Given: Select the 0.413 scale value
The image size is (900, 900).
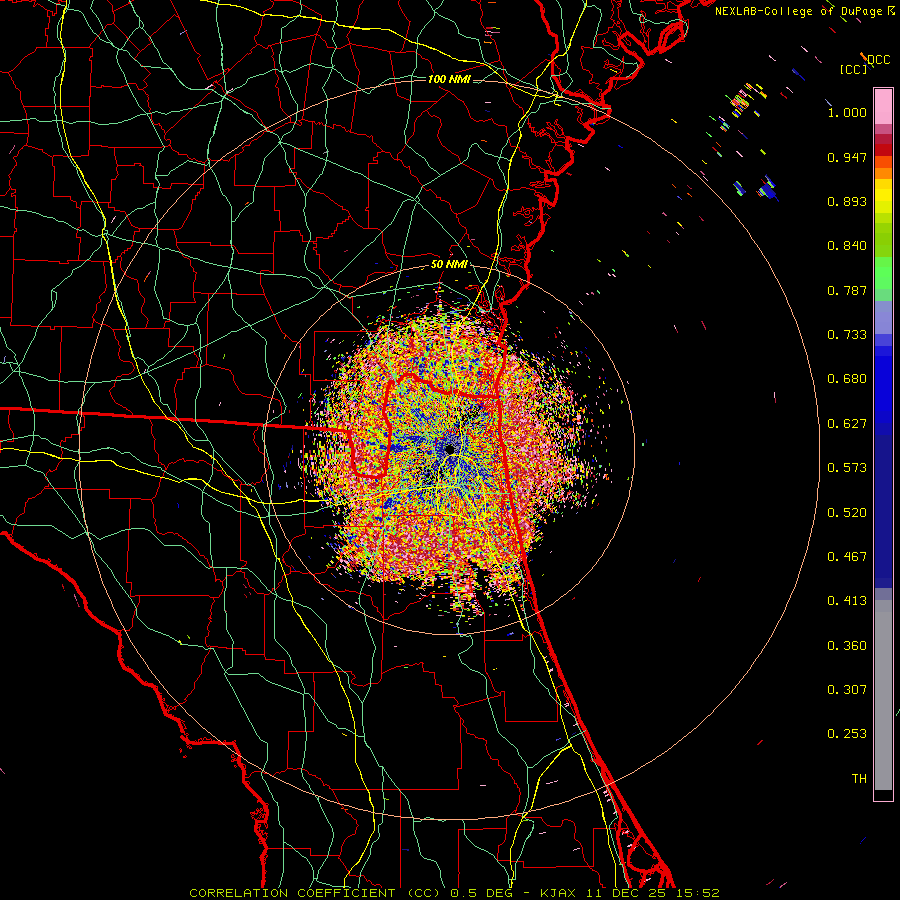Looking at the screenshot, I should pos(847,601).
